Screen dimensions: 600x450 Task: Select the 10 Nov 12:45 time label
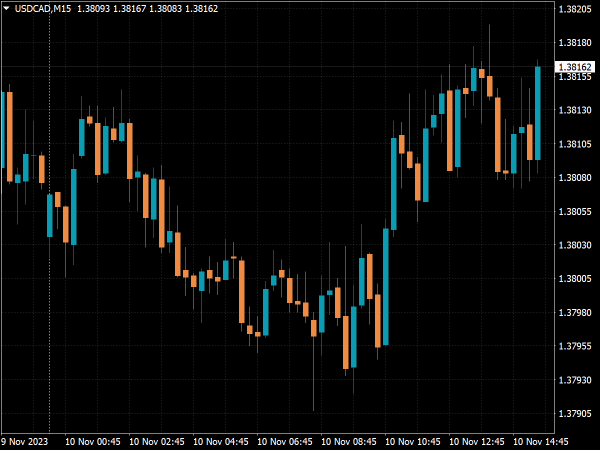(476, 442)
